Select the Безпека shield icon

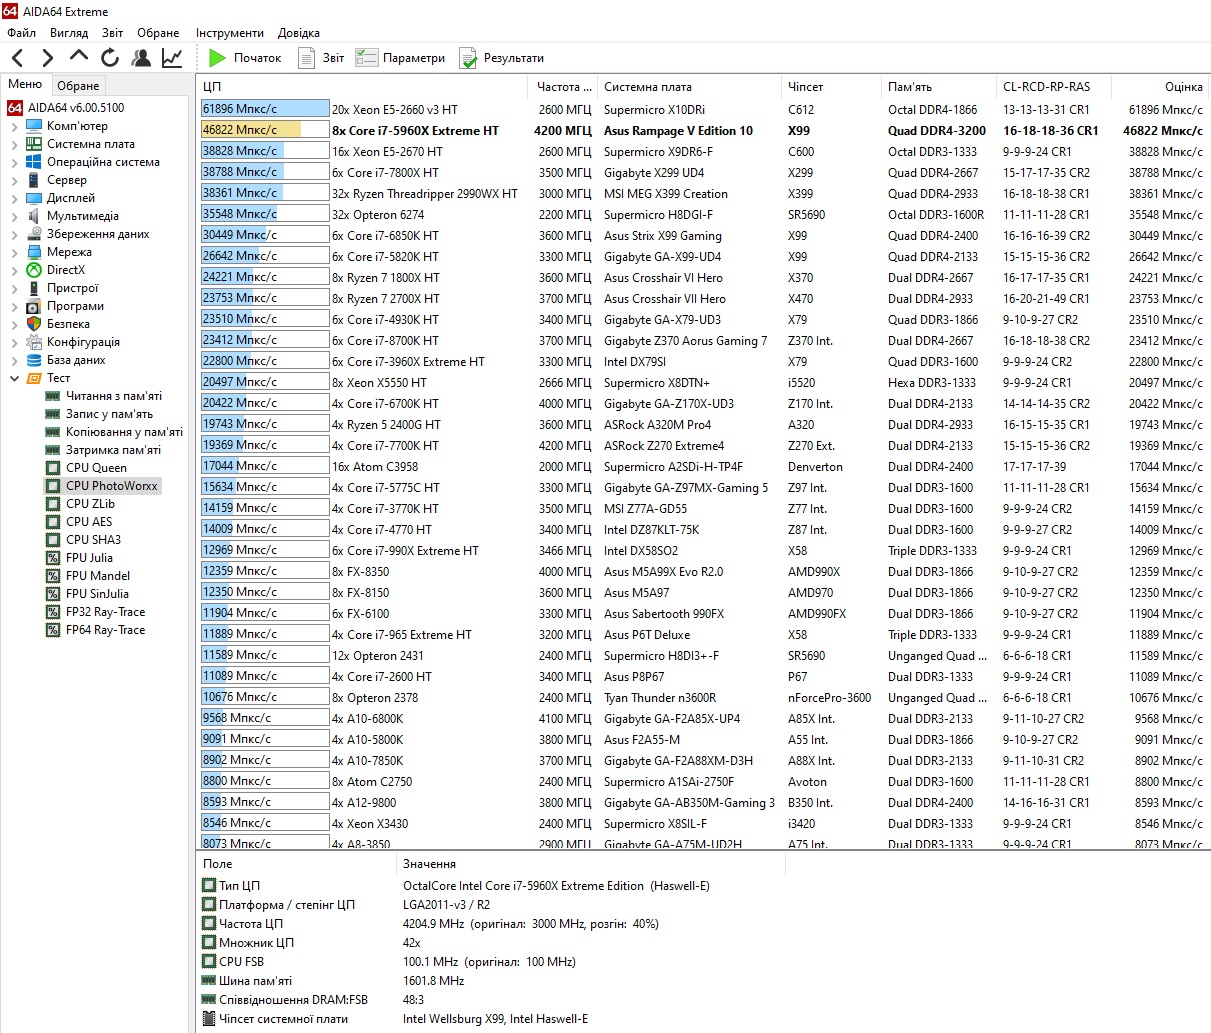[x=34, y=324]
